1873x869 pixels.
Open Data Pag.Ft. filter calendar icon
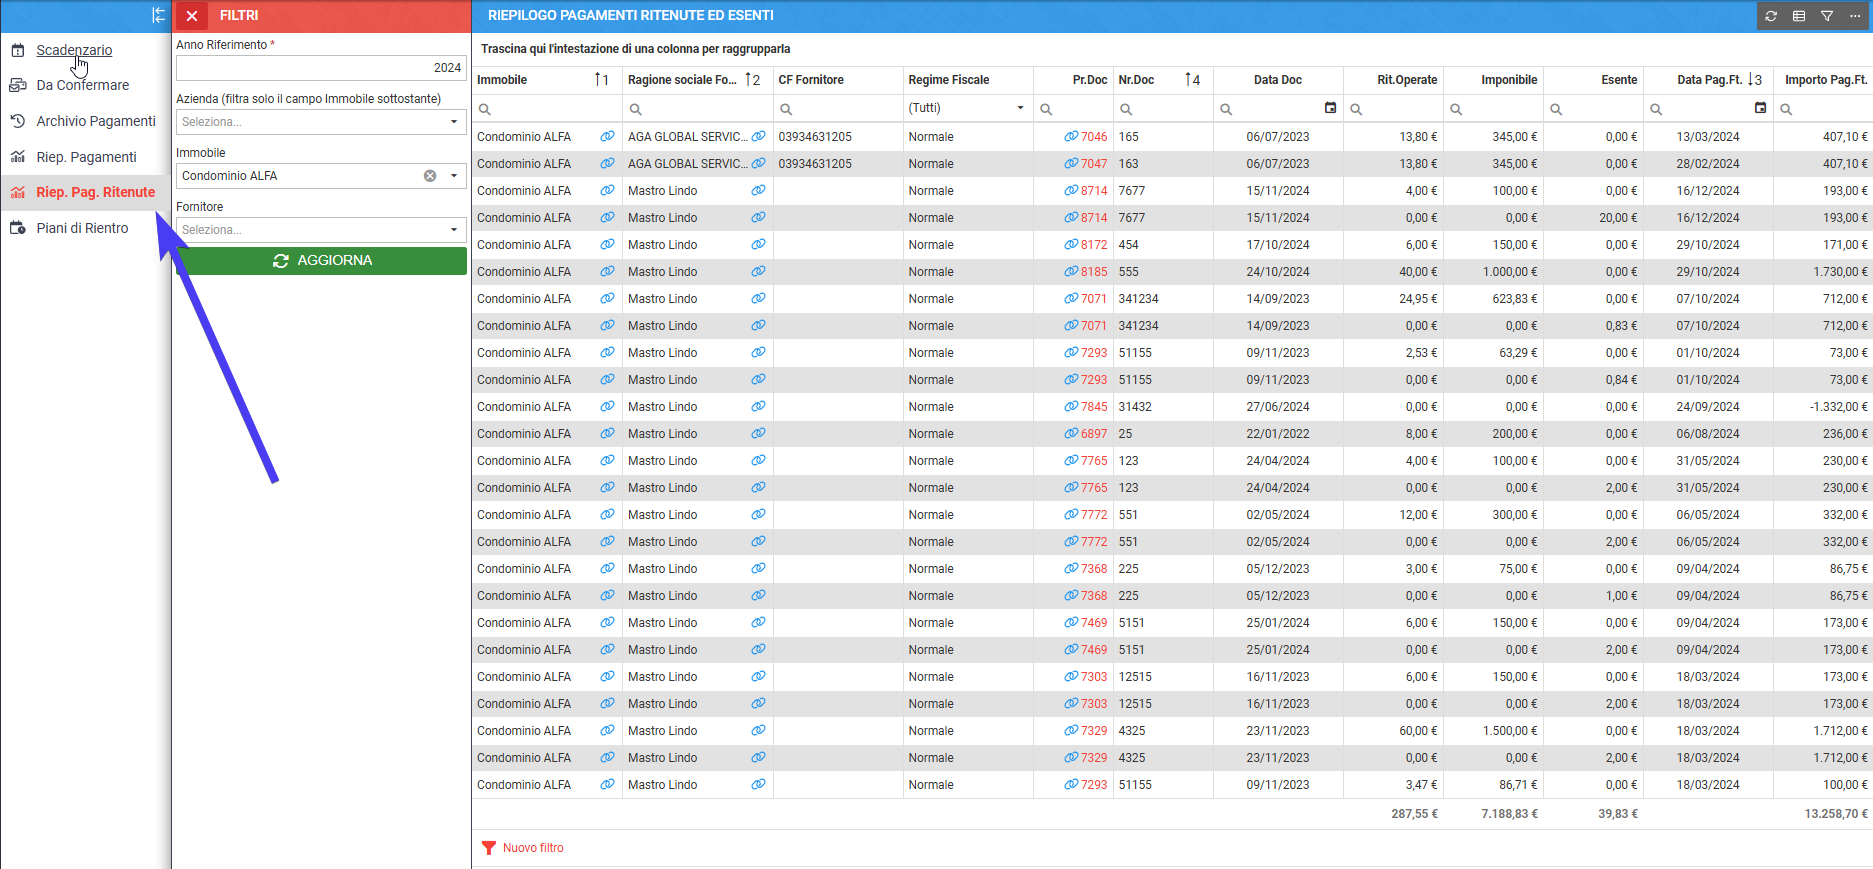coord(1760,108)
